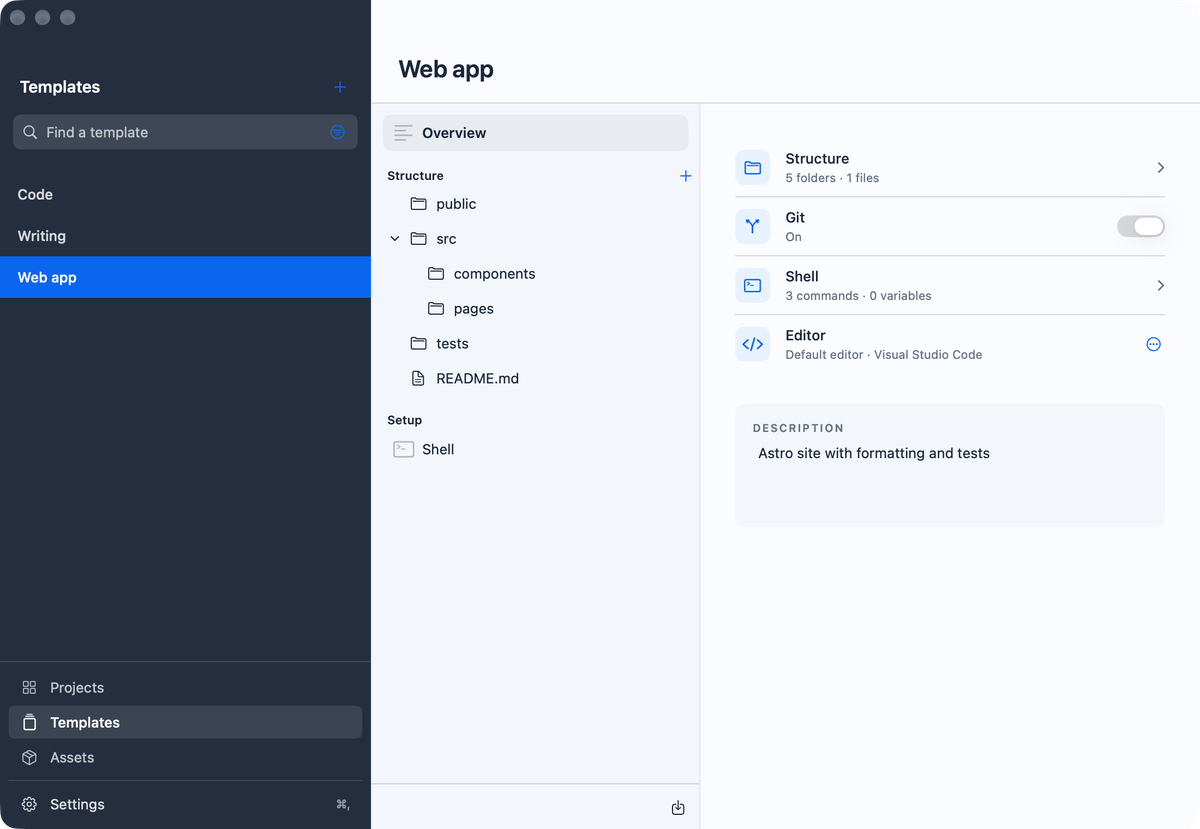
Task: Go to Projects in sidebar
Action: 185,688
